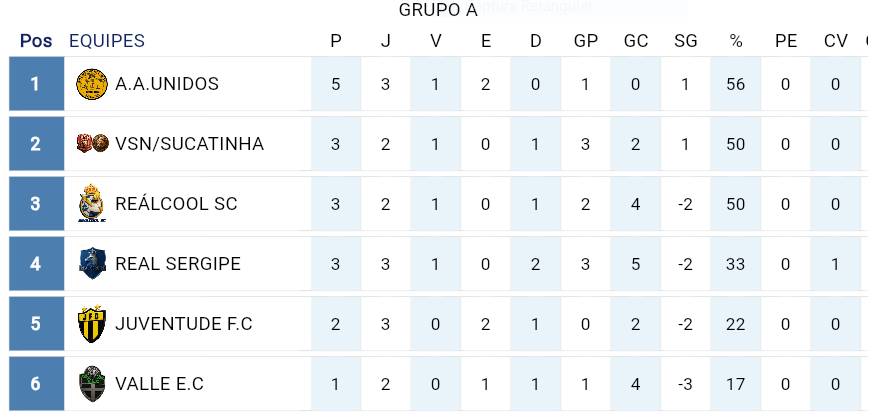Open the A.A.UNIDOS team name link
The width and height of the screenshot is (869, 419).
coord(167,84)
